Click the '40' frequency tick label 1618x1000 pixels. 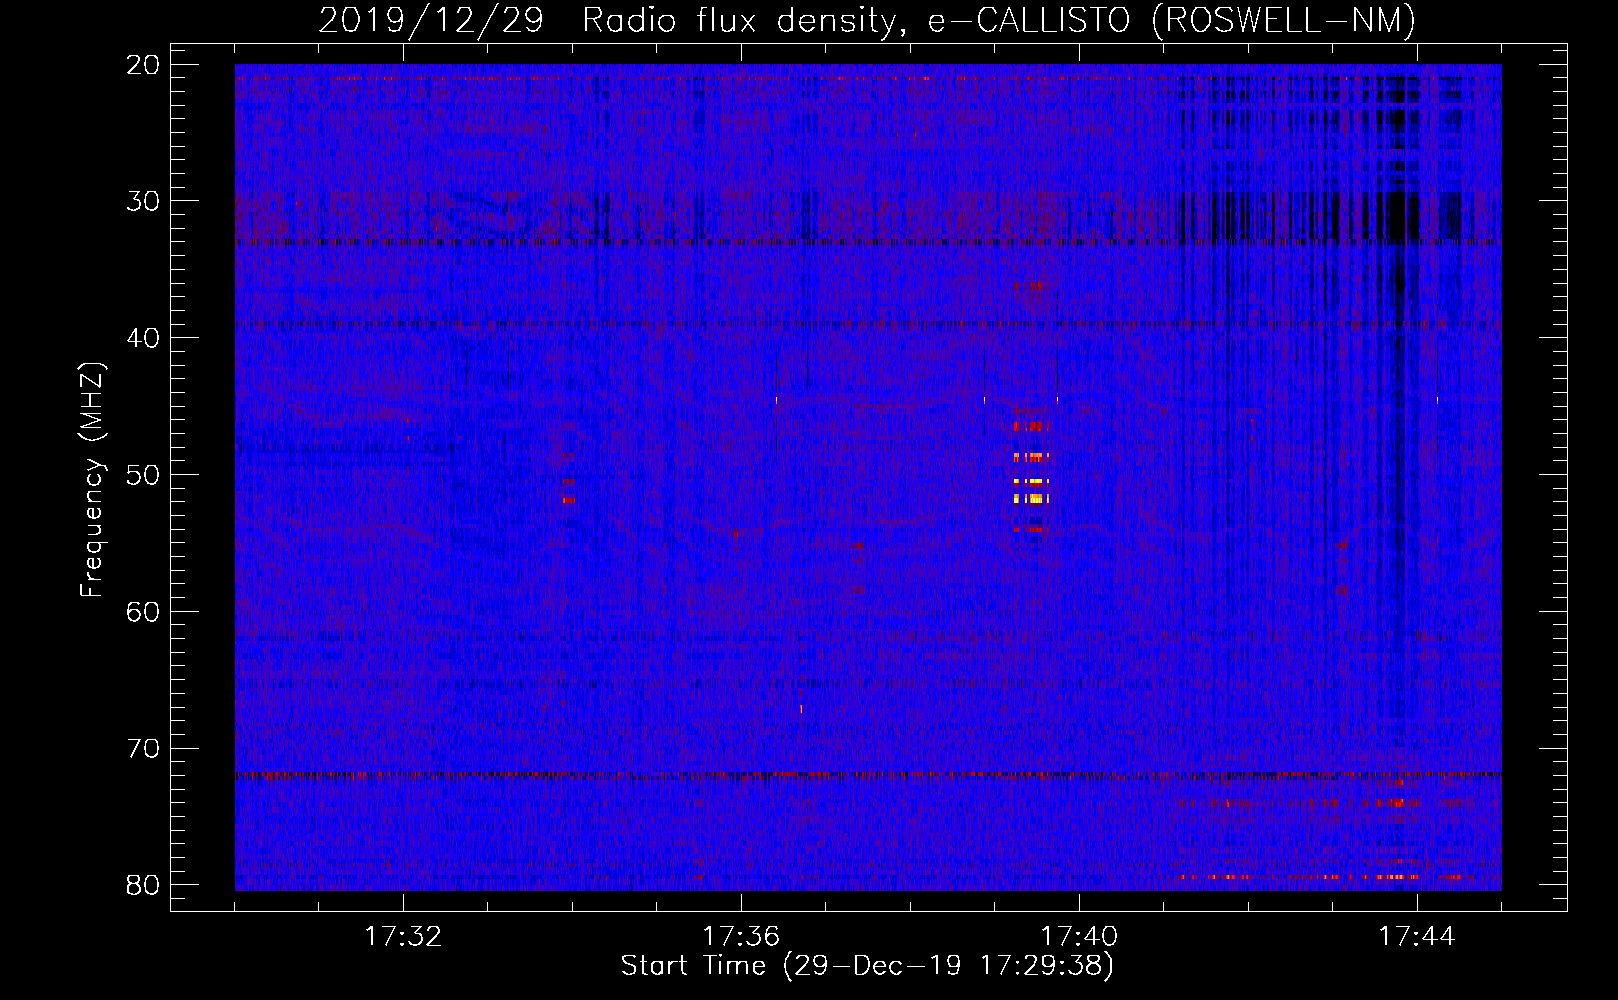144,338
